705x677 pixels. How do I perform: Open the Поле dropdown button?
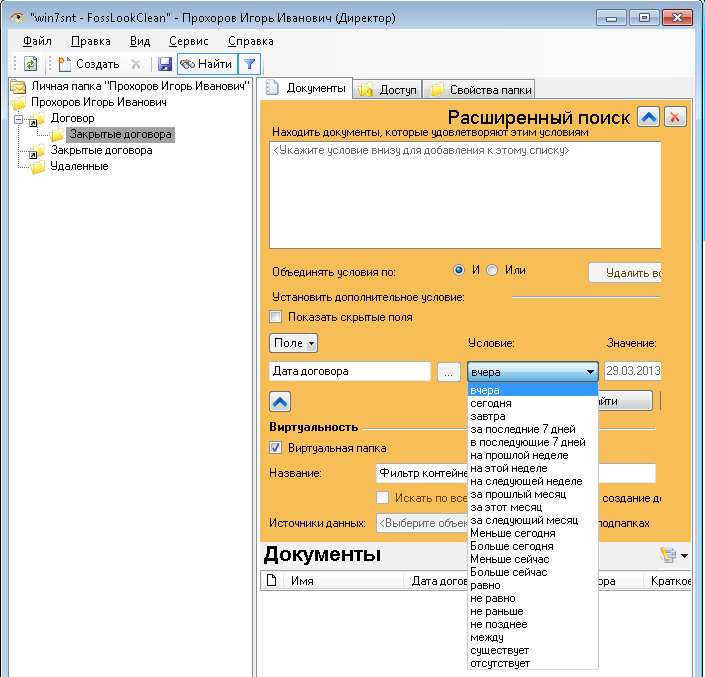pos(293,343)
